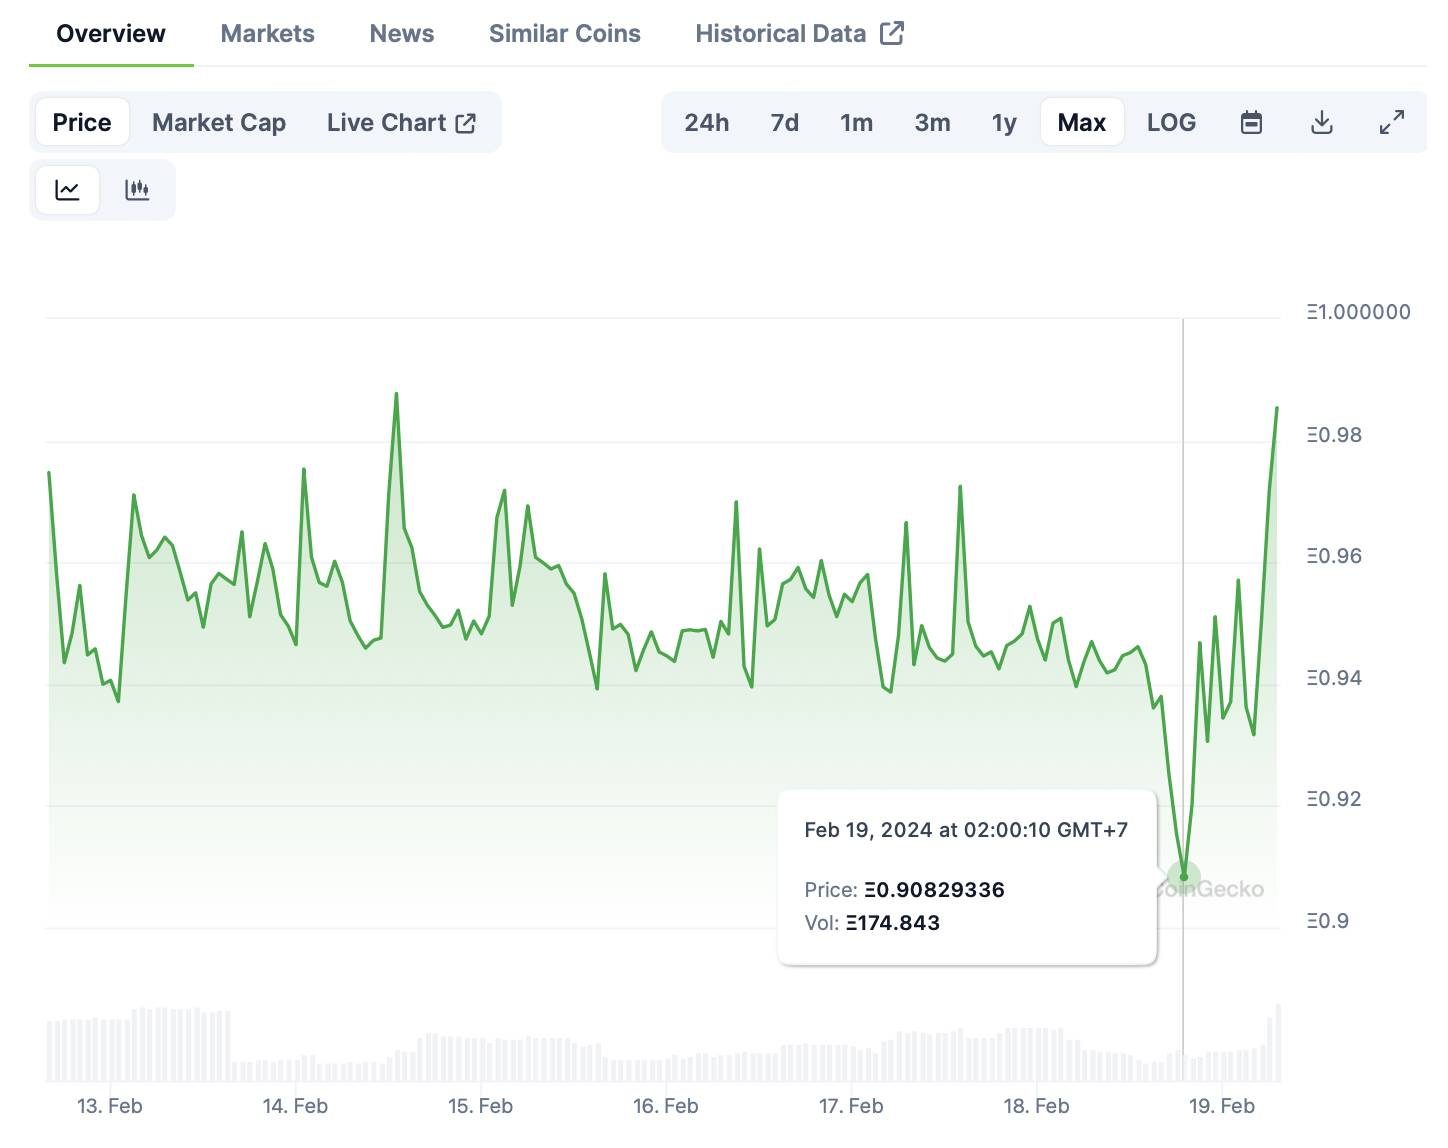This screenshot has width=1448, height=1148.
Task: Select Price chart mode
Action: pyautogui.click(x=82, y=123)
